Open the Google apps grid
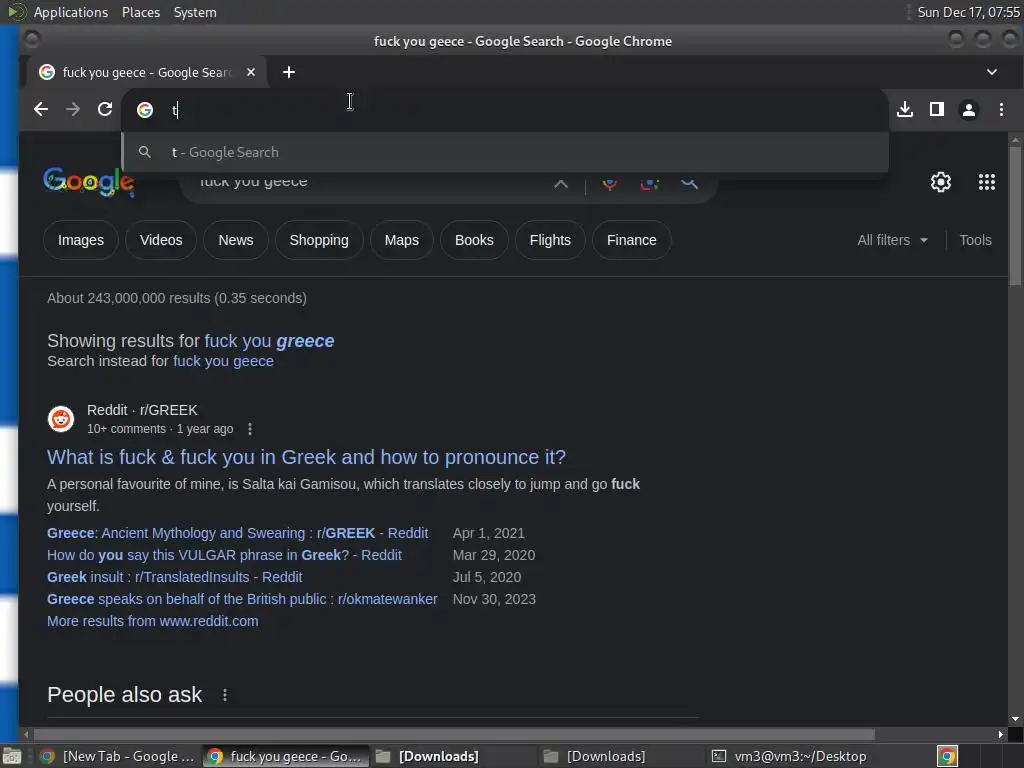Viewport: 1024px width, 768px height. coord(987,182)
